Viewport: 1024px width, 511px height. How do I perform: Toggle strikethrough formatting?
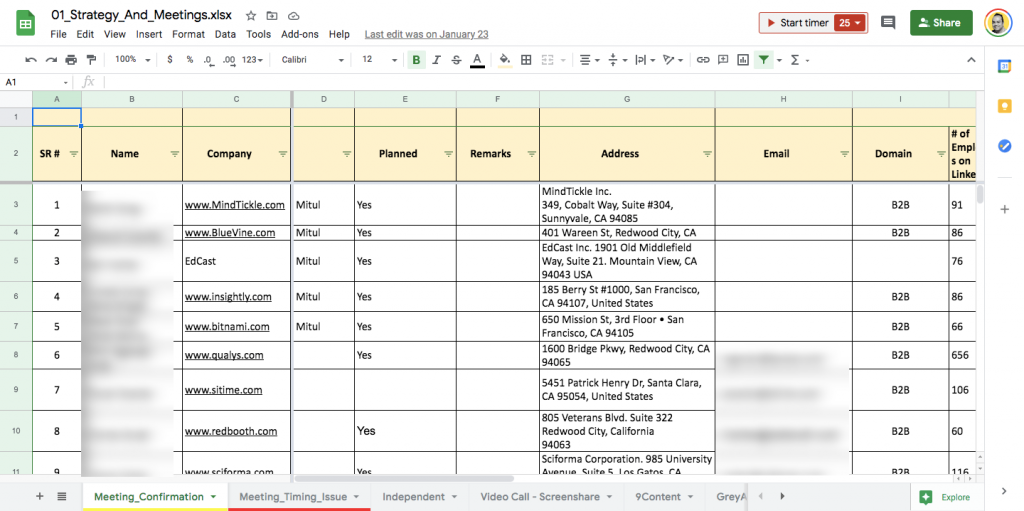(456, 59)
